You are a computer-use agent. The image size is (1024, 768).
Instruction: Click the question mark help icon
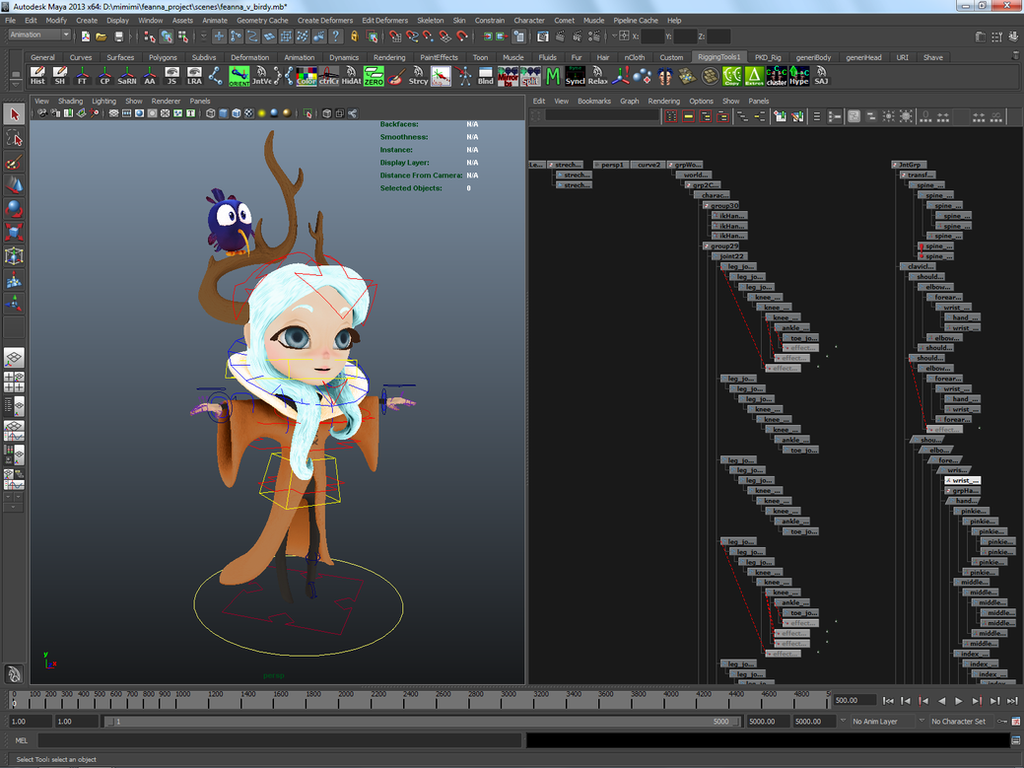(336, 37)
